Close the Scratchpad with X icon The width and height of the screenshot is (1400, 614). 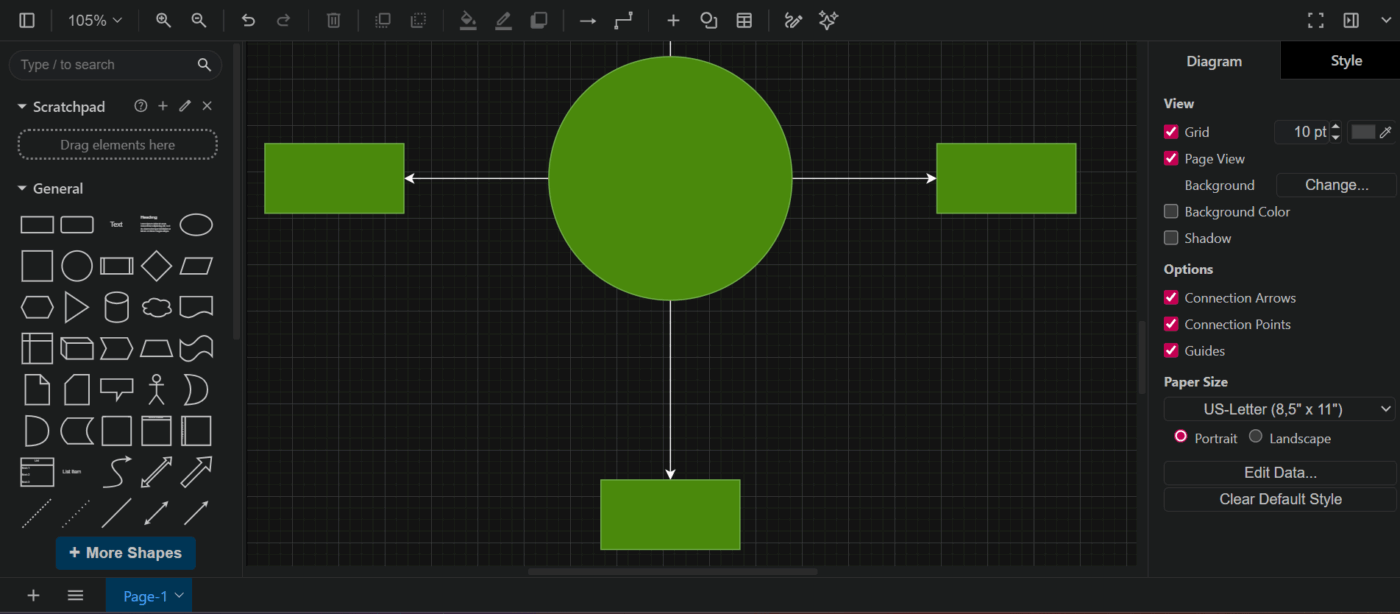click(207, 106)
